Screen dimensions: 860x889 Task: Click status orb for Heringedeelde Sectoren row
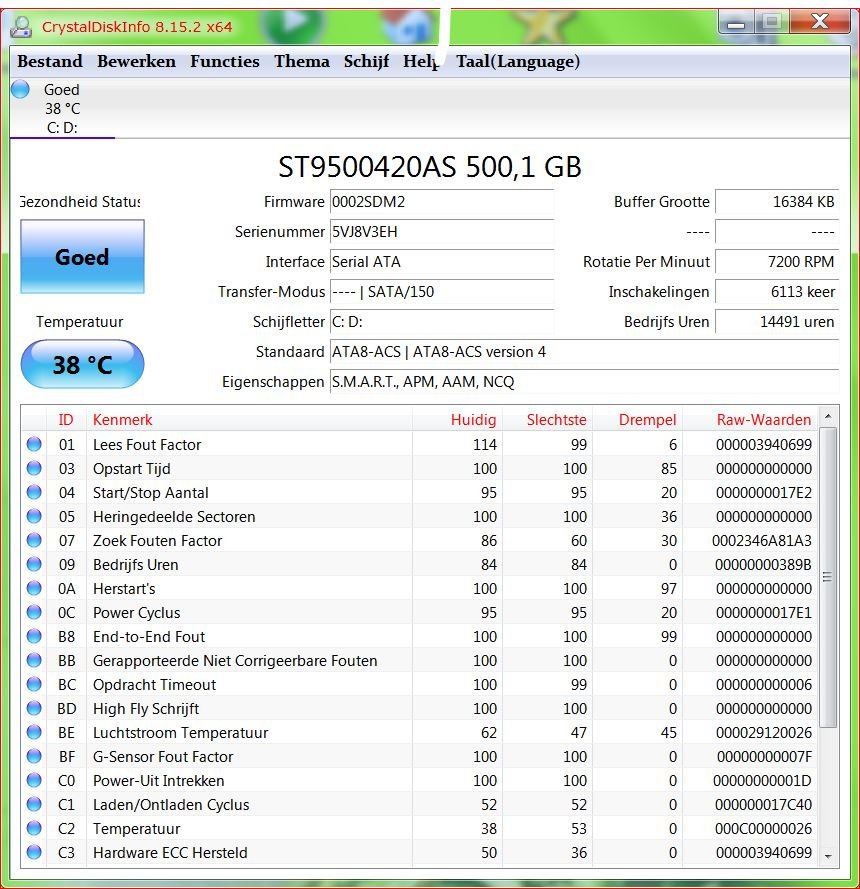coord(34,517)
